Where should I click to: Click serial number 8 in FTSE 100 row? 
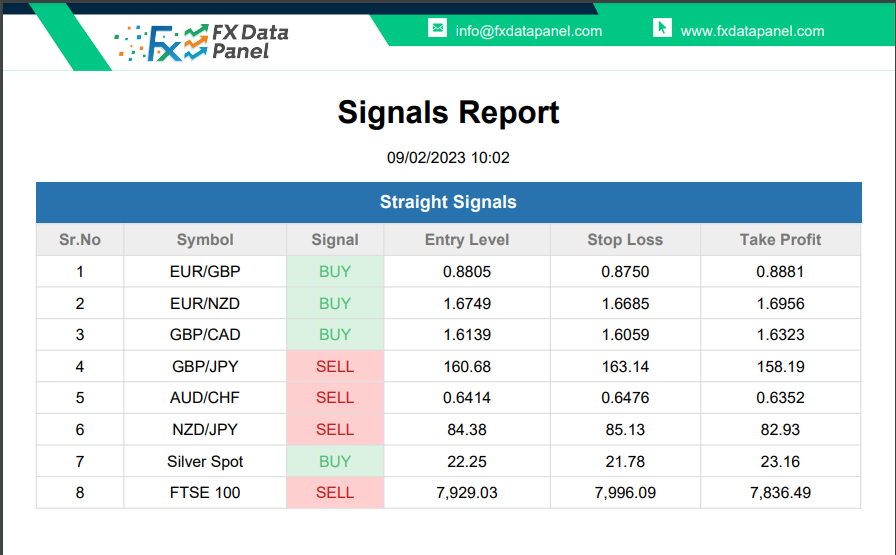click(80, 492)
